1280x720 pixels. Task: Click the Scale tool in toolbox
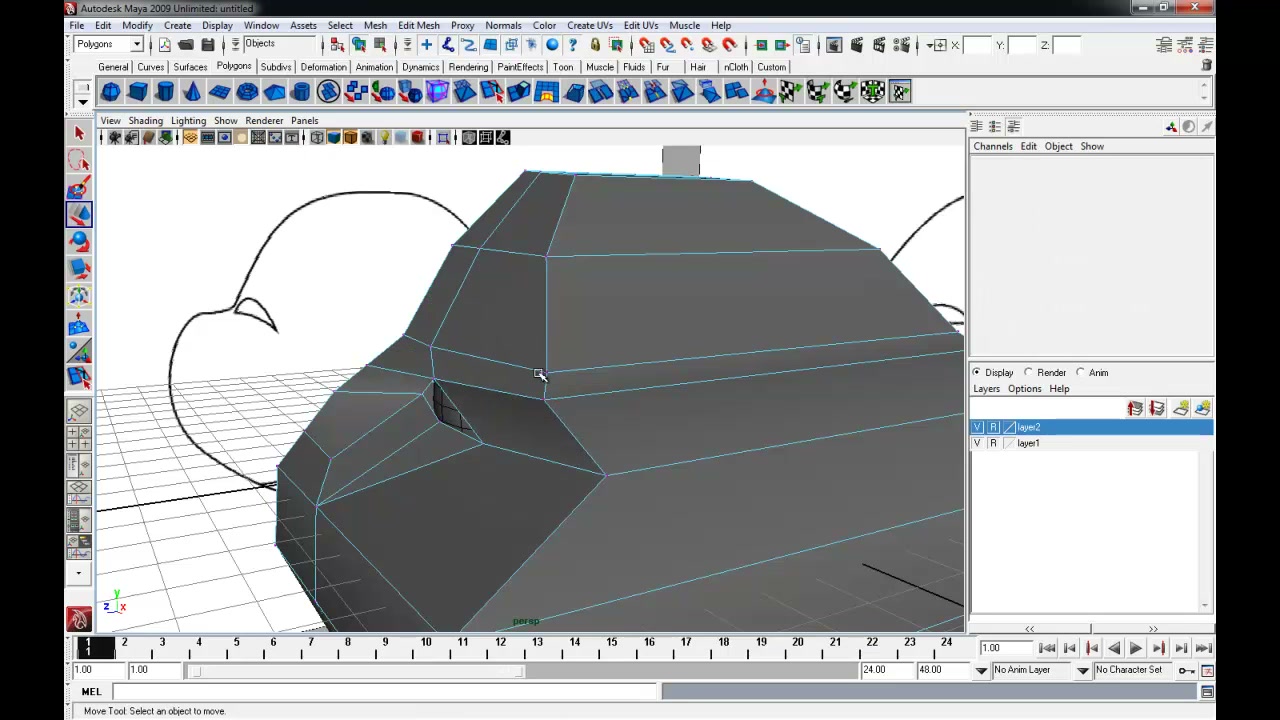click(x=79, y=268)
